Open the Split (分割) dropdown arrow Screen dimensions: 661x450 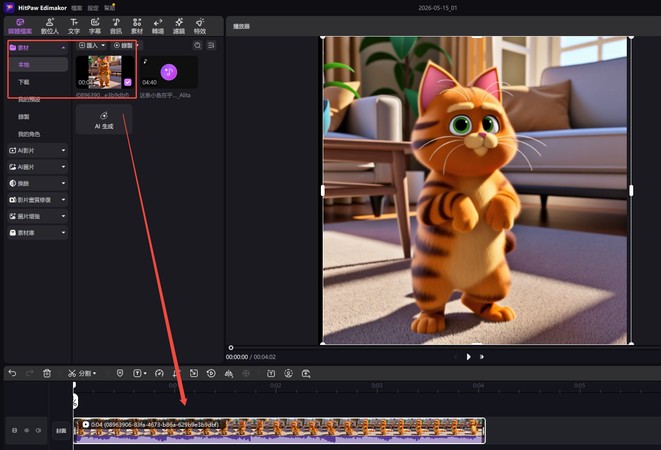tap(94, 374)
